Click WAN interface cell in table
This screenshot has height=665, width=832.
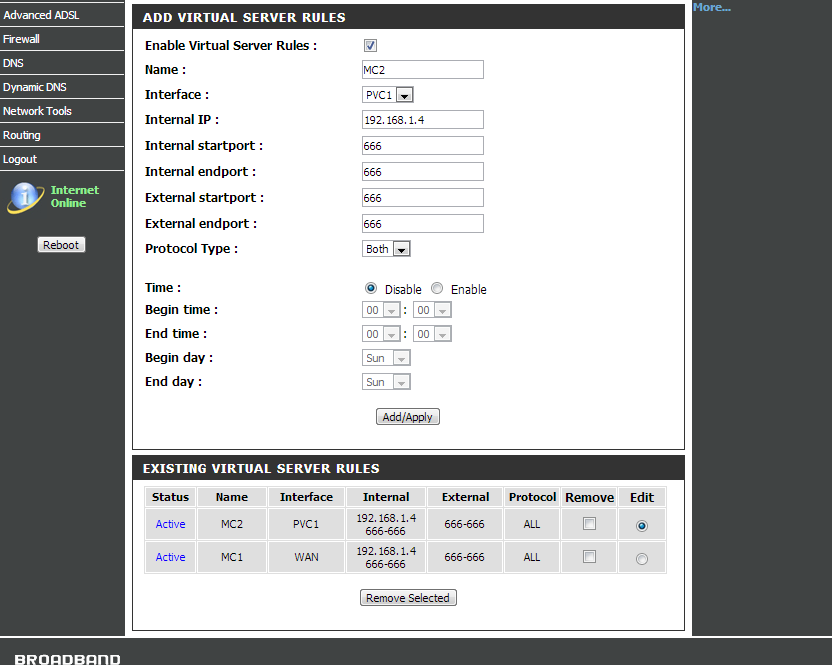point(306,557)
